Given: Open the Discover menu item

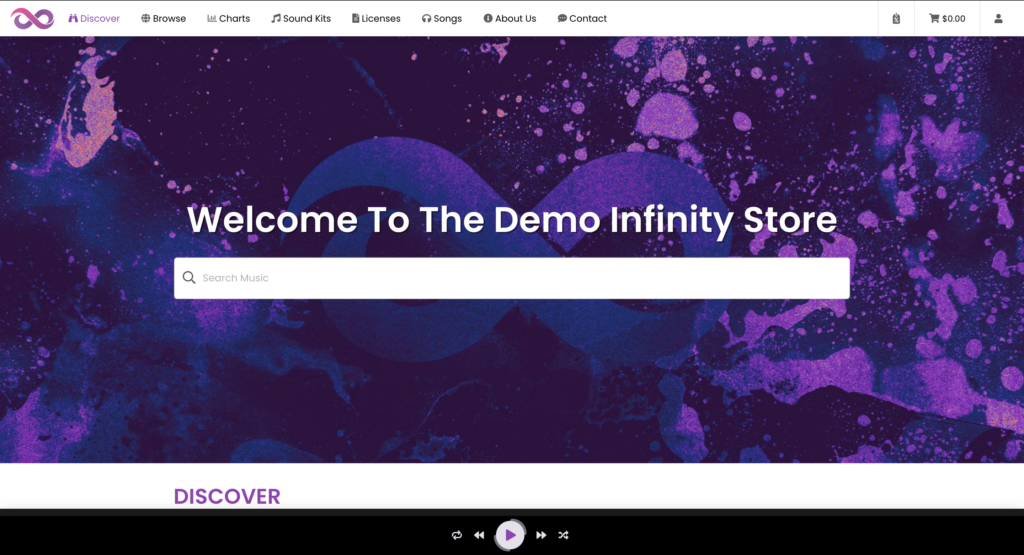Looking at the screenshot, I should click(x=94, y=18).
